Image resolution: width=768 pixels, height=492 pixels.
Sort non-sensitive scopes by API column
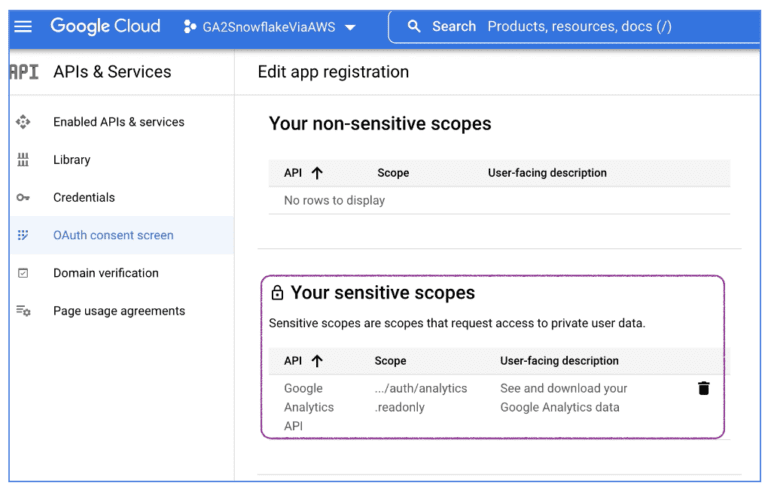[x=293, y=173]
